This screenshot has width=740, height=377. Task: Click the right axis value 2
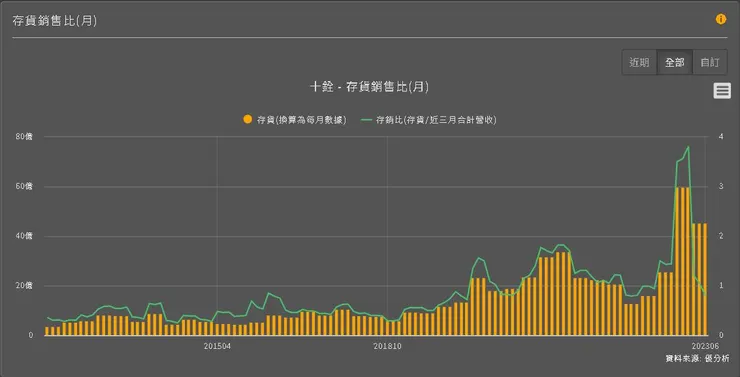[x=720, y=236]
